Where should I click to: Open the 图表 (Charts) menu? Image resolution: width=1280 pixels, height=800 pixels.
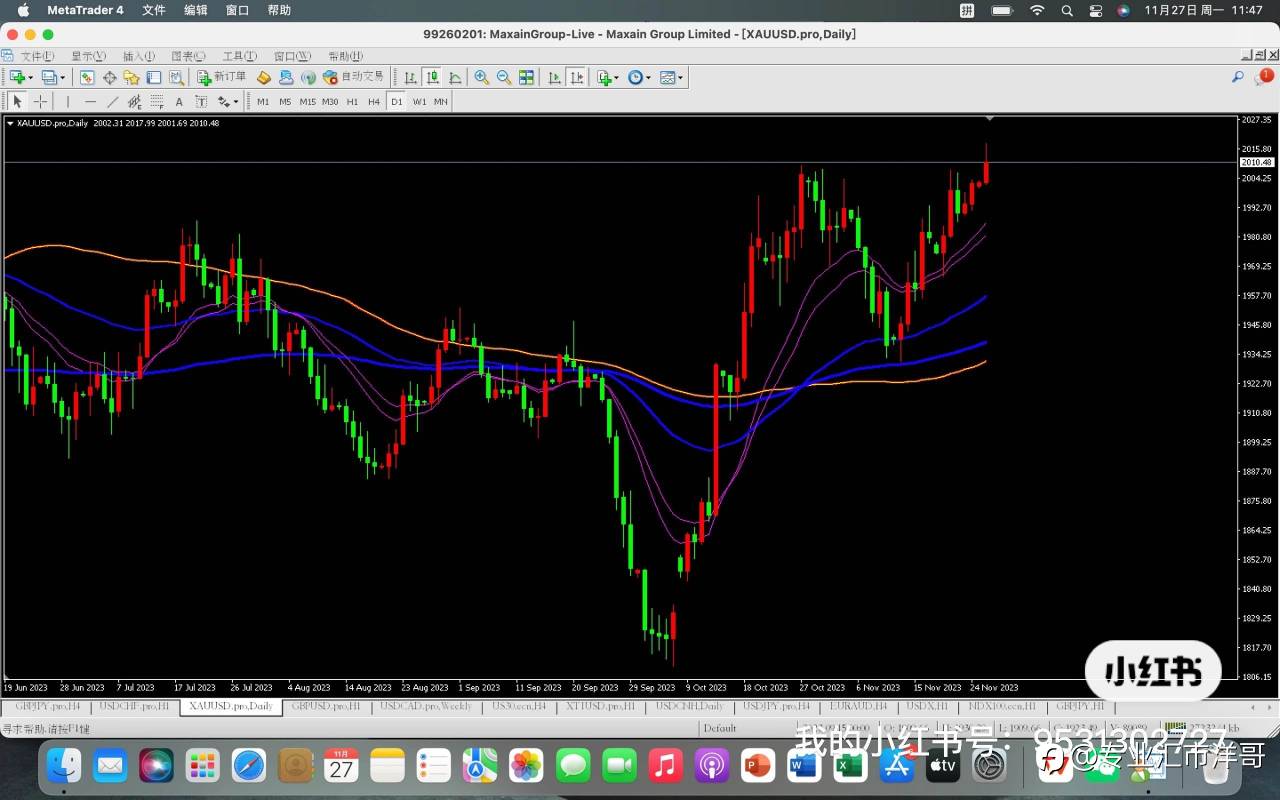tap(188, 56)
